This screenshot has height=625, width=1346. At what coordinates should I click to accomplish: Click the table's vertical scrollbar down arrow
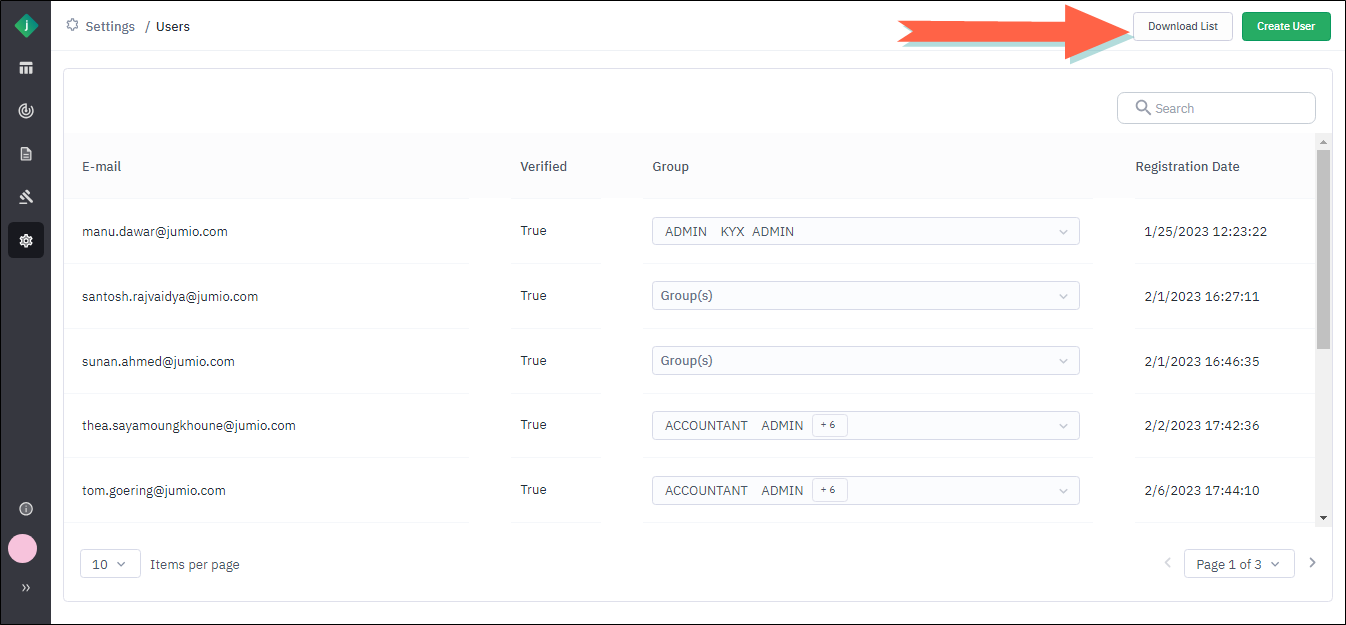click(1323, 517)
